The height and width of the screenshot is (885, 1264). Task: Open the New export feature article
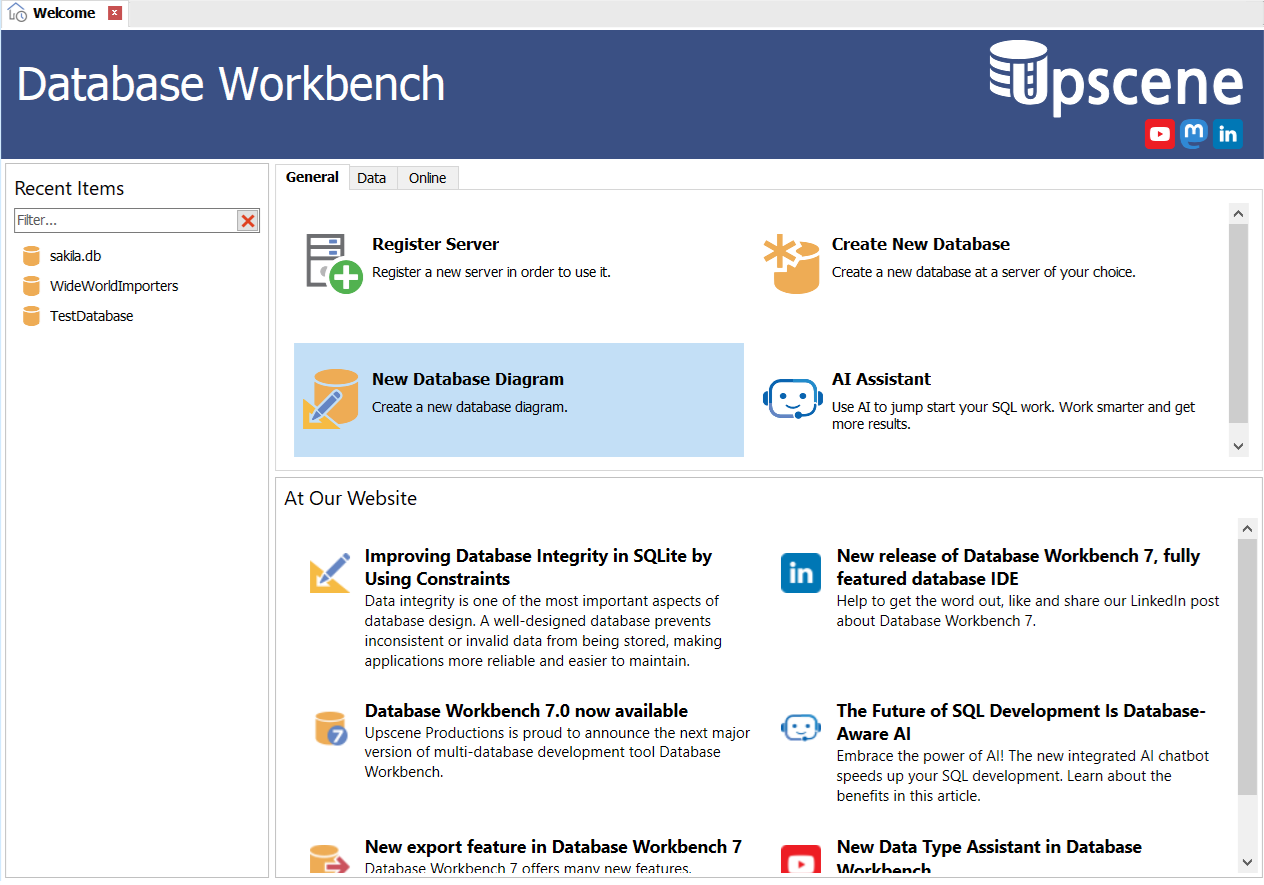coord(553,847)
